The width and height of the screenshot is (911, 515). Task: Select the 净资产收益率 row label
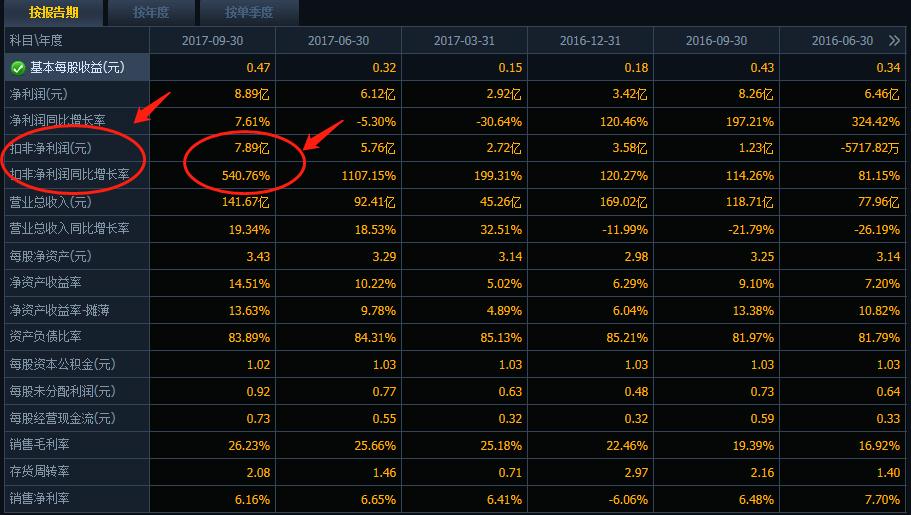click(x=45, y=282)
